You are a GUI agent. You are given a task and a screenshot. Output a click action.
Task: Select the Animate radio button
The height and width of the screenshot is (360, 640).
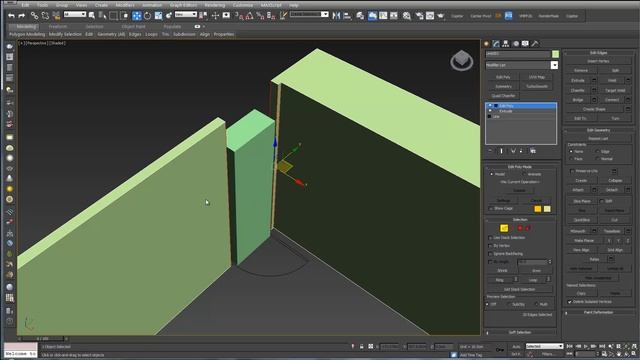tap(524, 174)
